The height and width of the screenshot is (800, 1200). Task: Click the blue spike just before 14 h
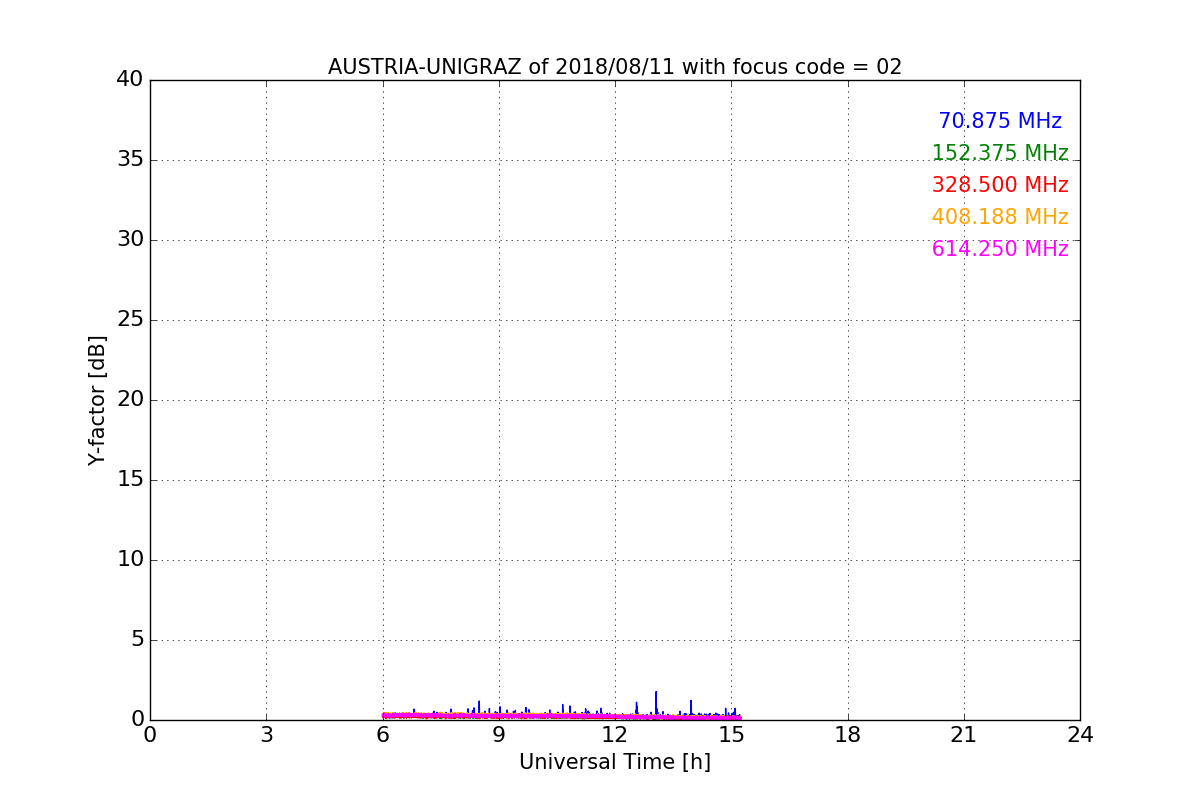click(x=691, y=708)
